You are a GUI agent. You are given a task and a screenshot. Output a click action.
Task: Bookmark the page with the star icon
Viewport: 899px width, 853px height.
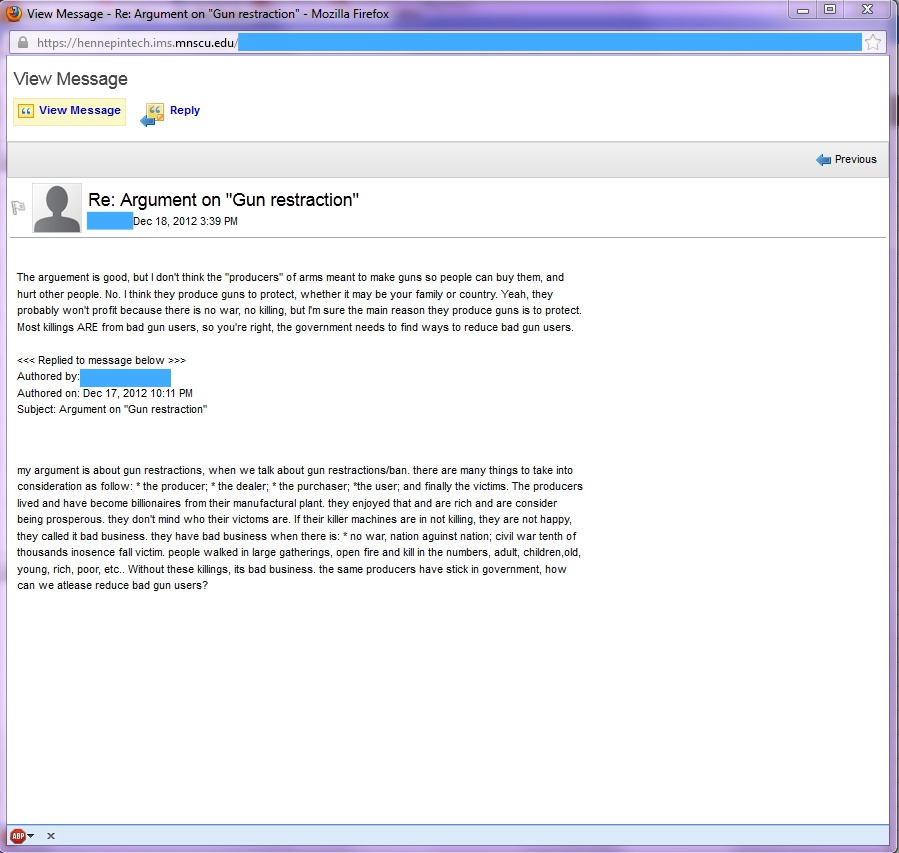coord(873,42)
